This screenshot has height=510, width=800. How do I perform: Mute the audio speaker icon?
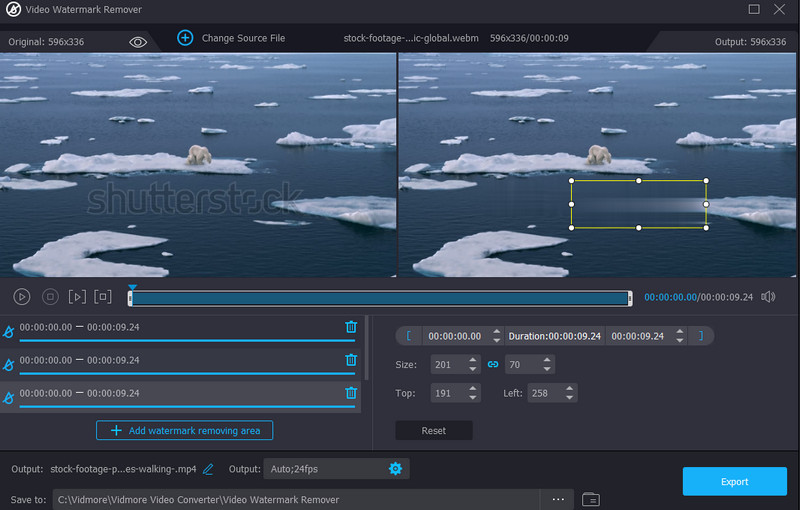pos(768,297)
